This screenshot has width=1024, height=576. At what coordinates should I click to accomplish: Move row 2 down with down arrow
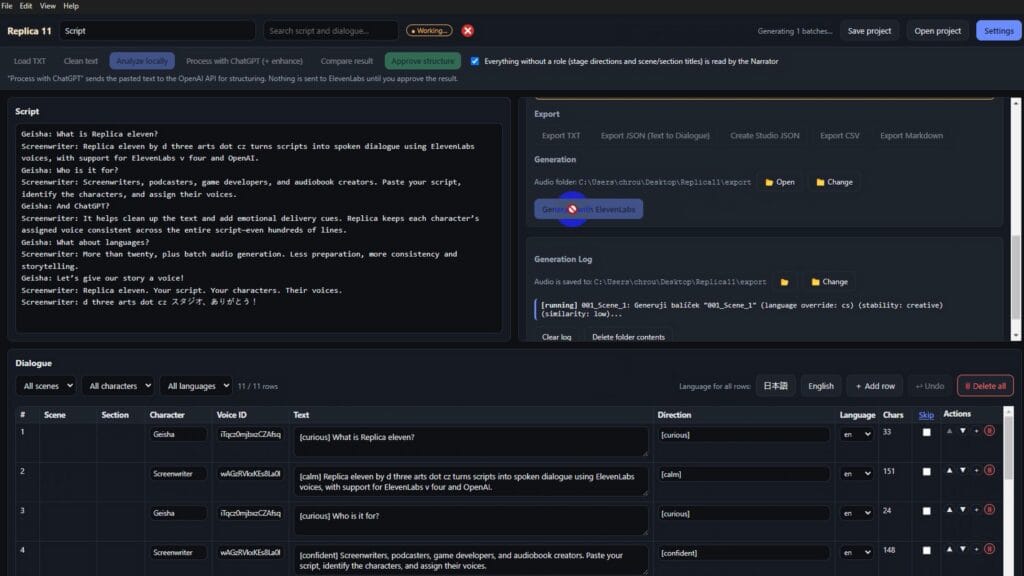point(963,470)
